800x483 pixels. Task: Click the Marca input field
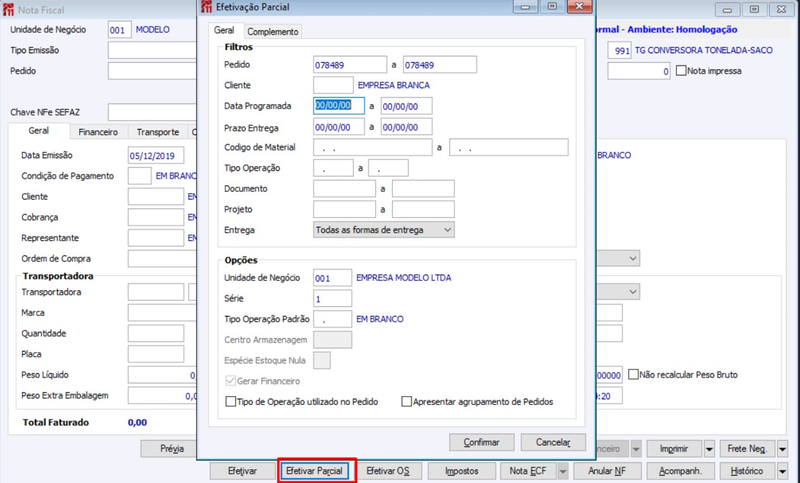coord(162,313)
